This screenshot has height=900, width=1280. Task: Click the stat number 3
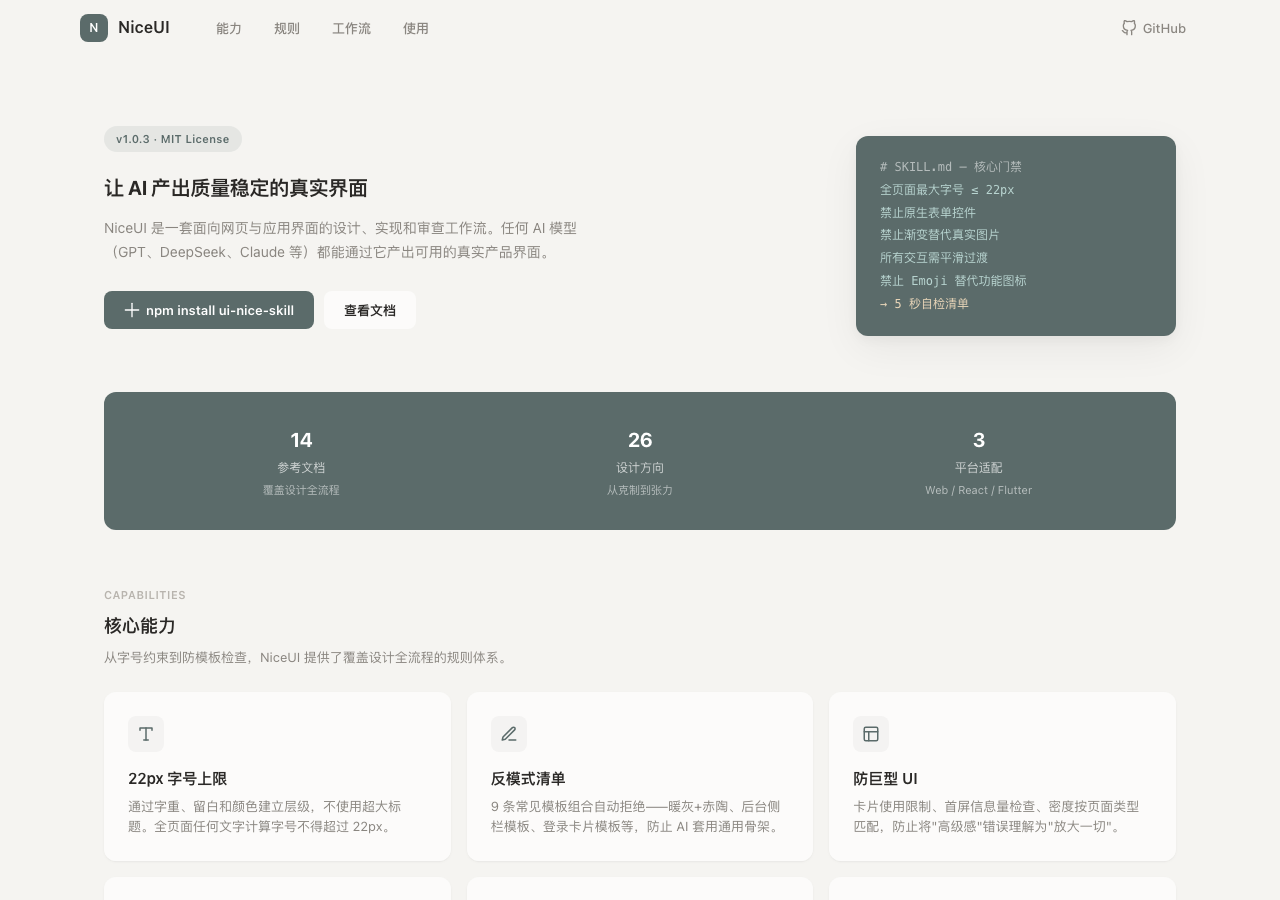tap(979, 440)
